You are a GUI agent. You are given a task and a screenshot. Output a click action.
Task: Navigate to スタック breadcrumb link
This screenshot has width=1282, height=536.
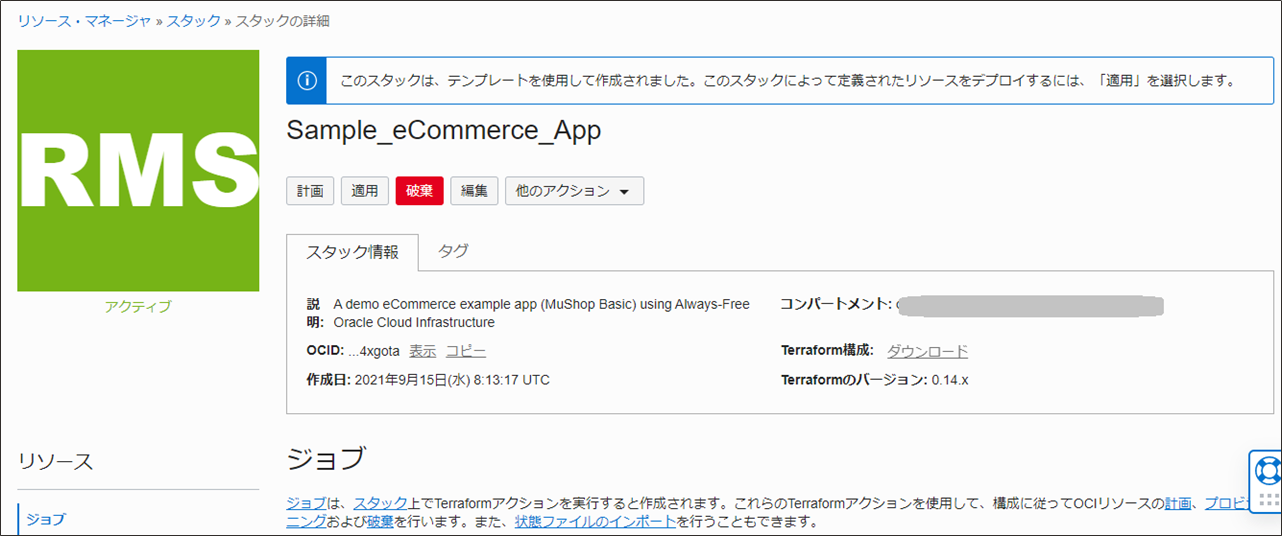193,21
